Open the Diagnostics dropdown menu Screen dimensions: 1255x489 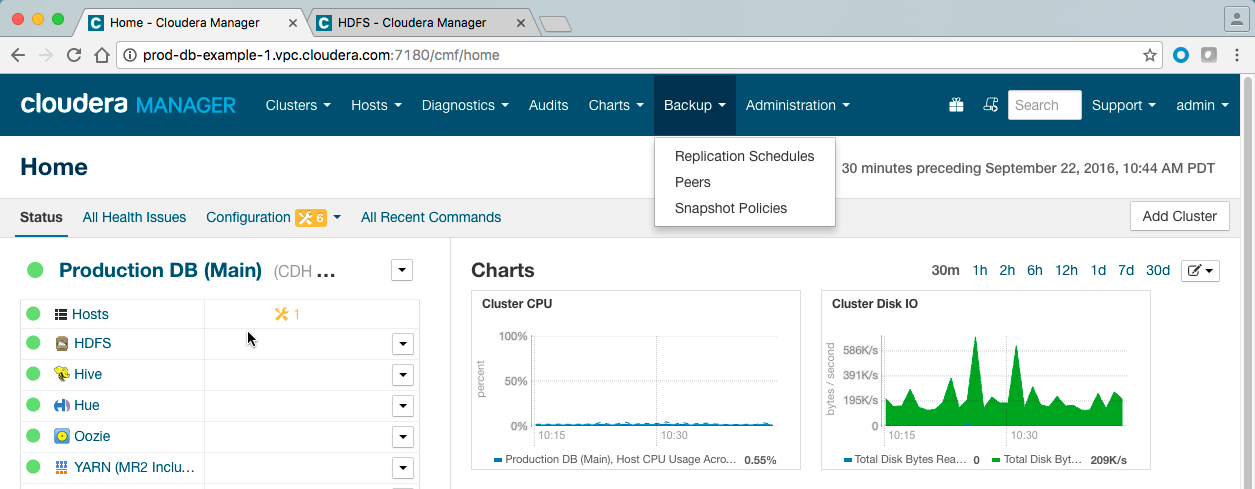tap(465, 105)
